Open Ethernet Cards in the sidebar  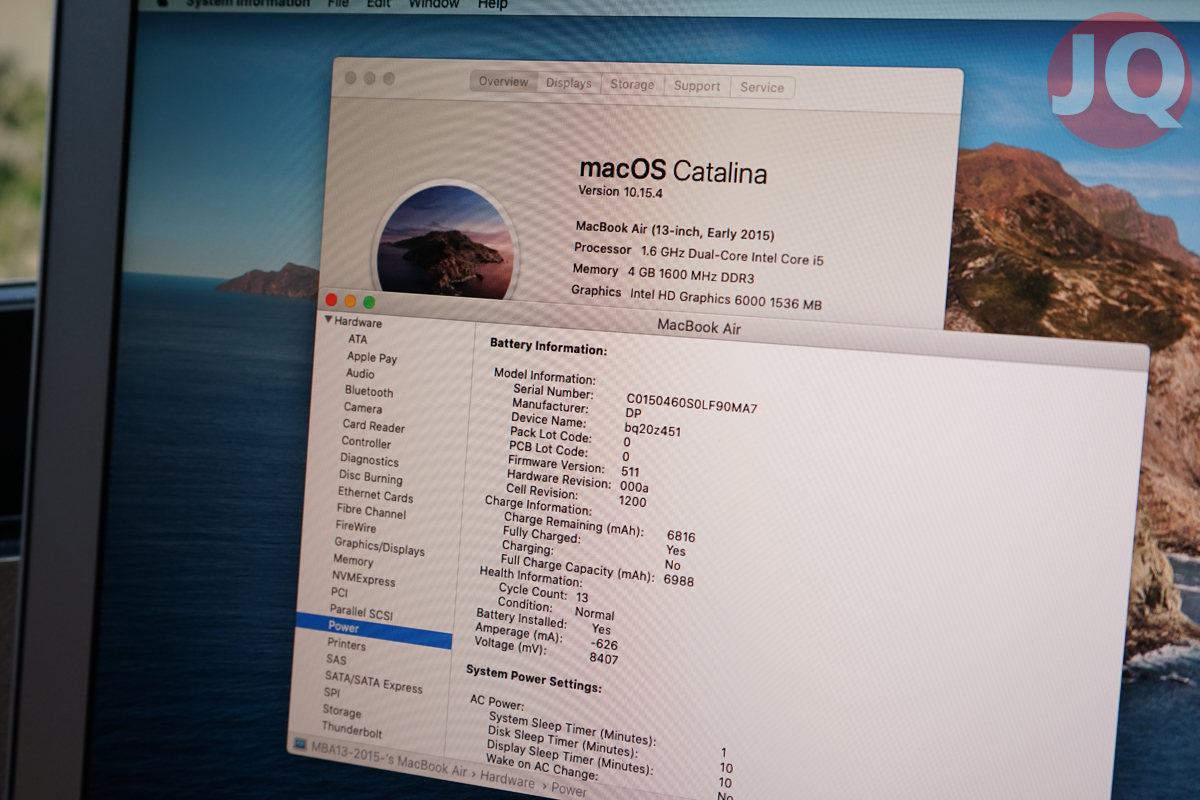375,495
